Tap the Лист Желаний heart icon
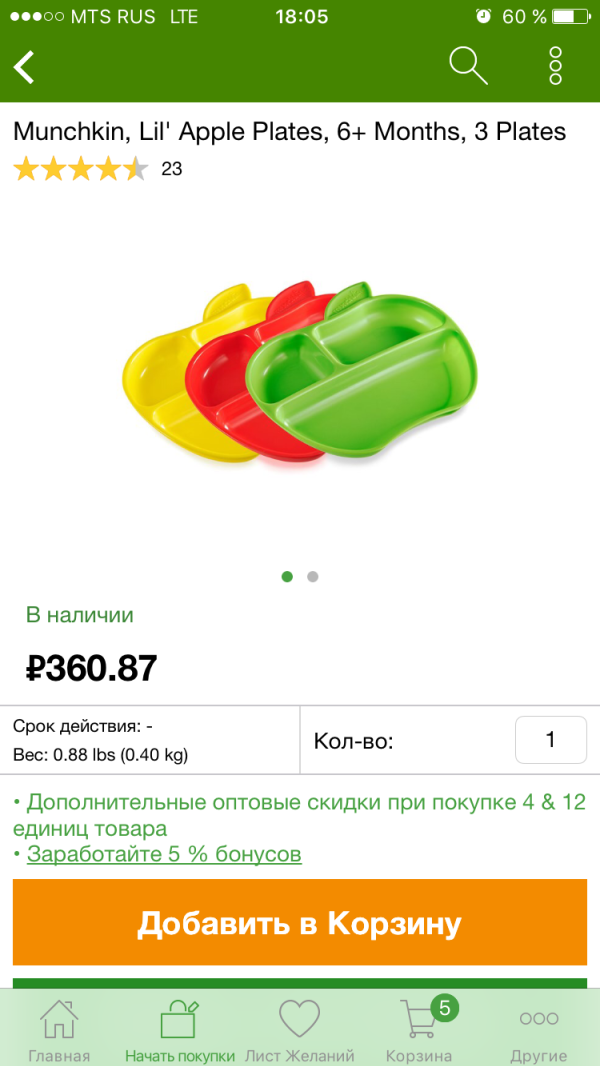The height and width of the screenshot is (1066, 600). (x=299, y=1020)
